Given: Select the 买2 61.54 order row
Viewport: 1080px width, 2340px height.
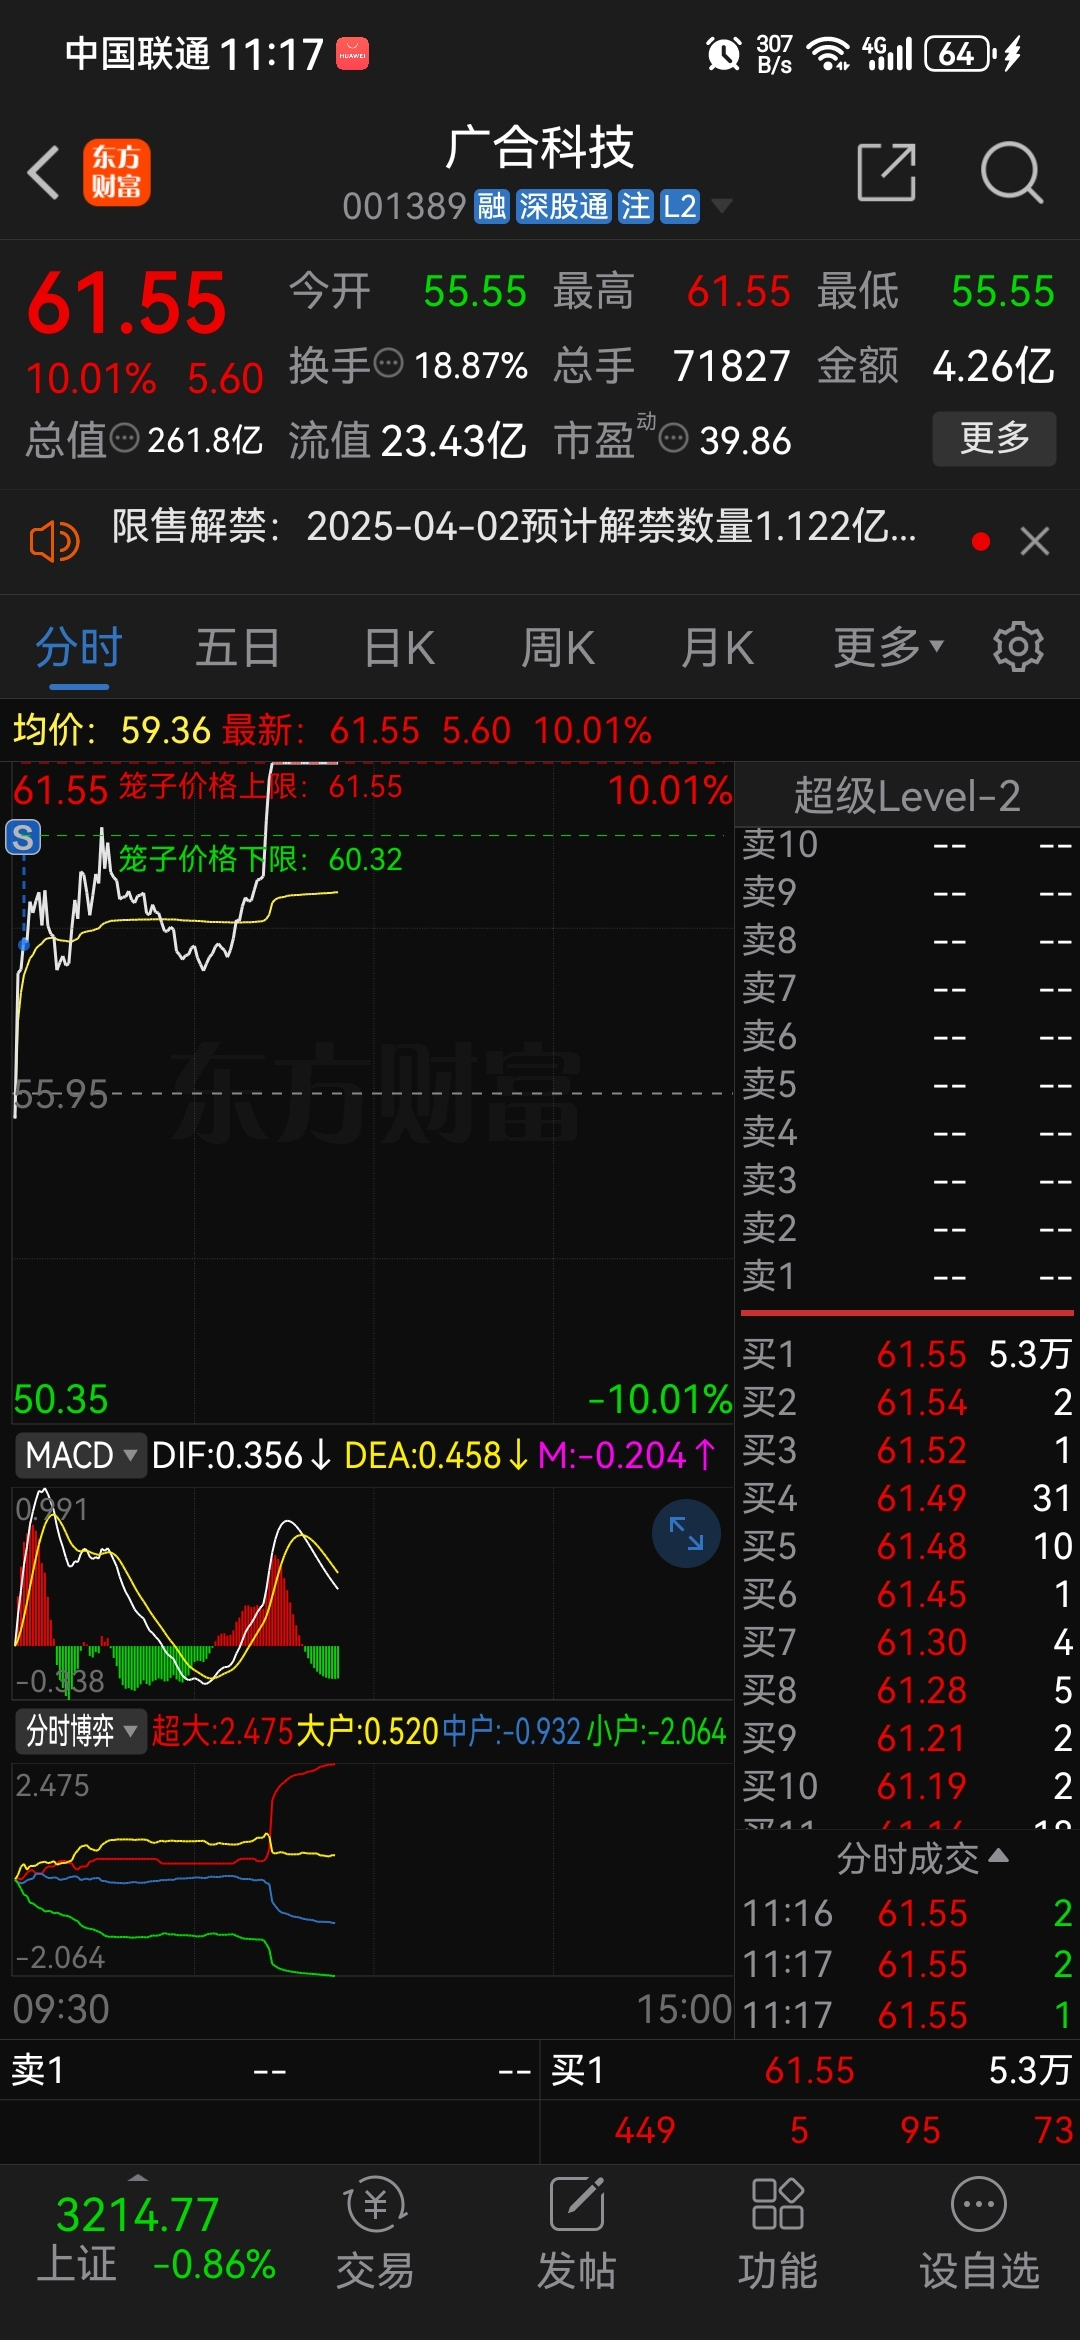Looking at the screenshot, I should [907, 1402].
